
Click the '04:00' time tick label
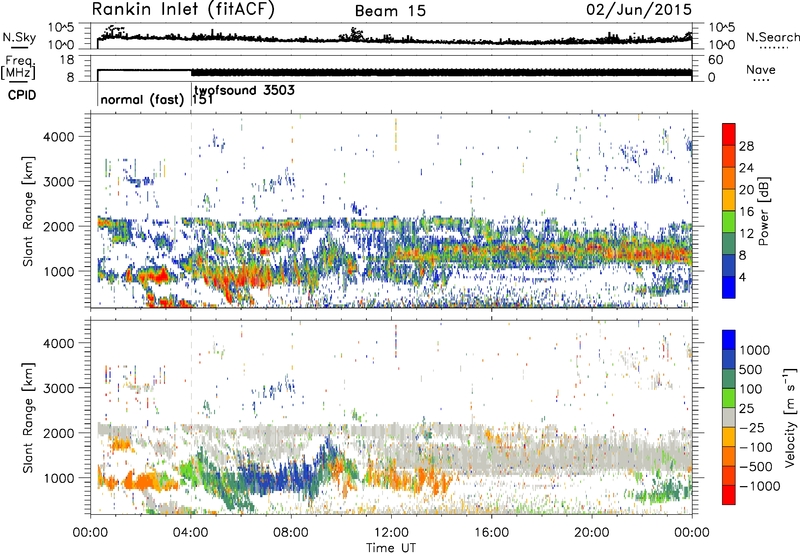(190, 533)
